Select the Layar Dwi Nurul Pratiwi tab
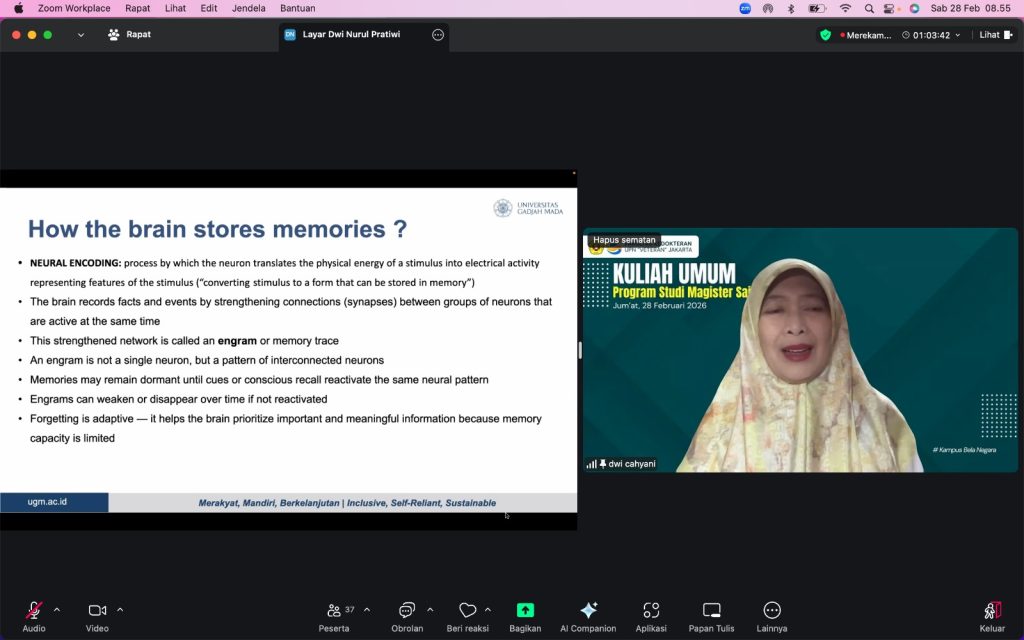 [x=351, y=35]
